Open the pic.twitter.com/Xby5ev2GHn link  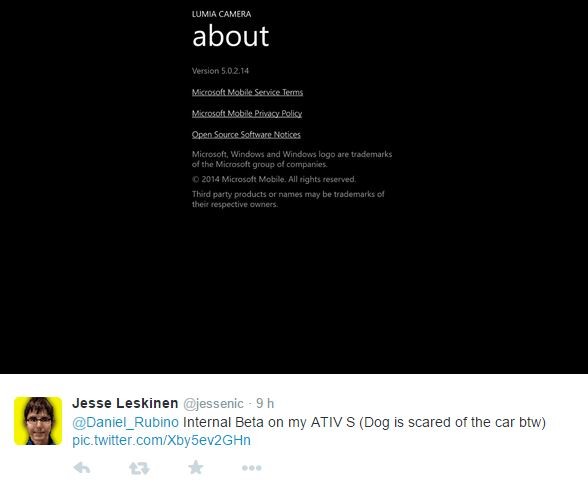coord(161,441)
